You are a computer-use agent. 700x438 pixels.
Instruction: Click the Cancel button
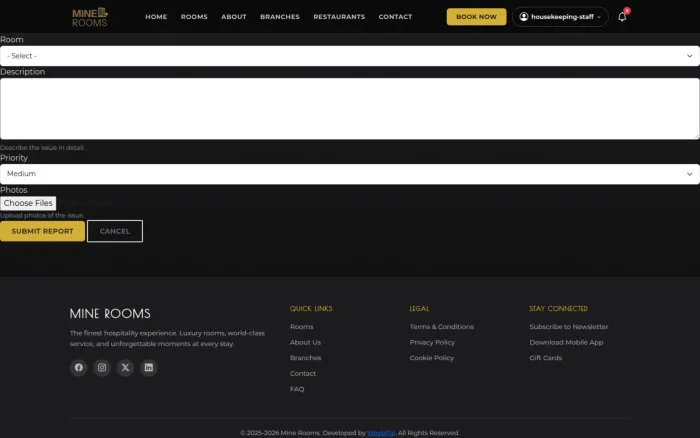click(115, 231)
